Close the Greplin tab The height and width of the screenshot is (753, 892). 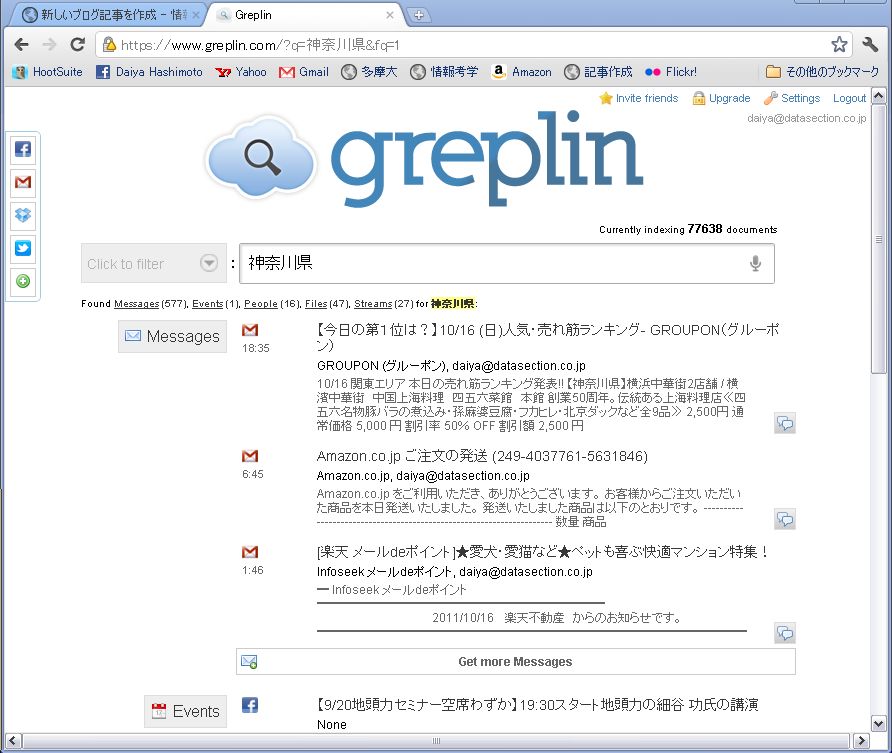(x=390, y=15)
